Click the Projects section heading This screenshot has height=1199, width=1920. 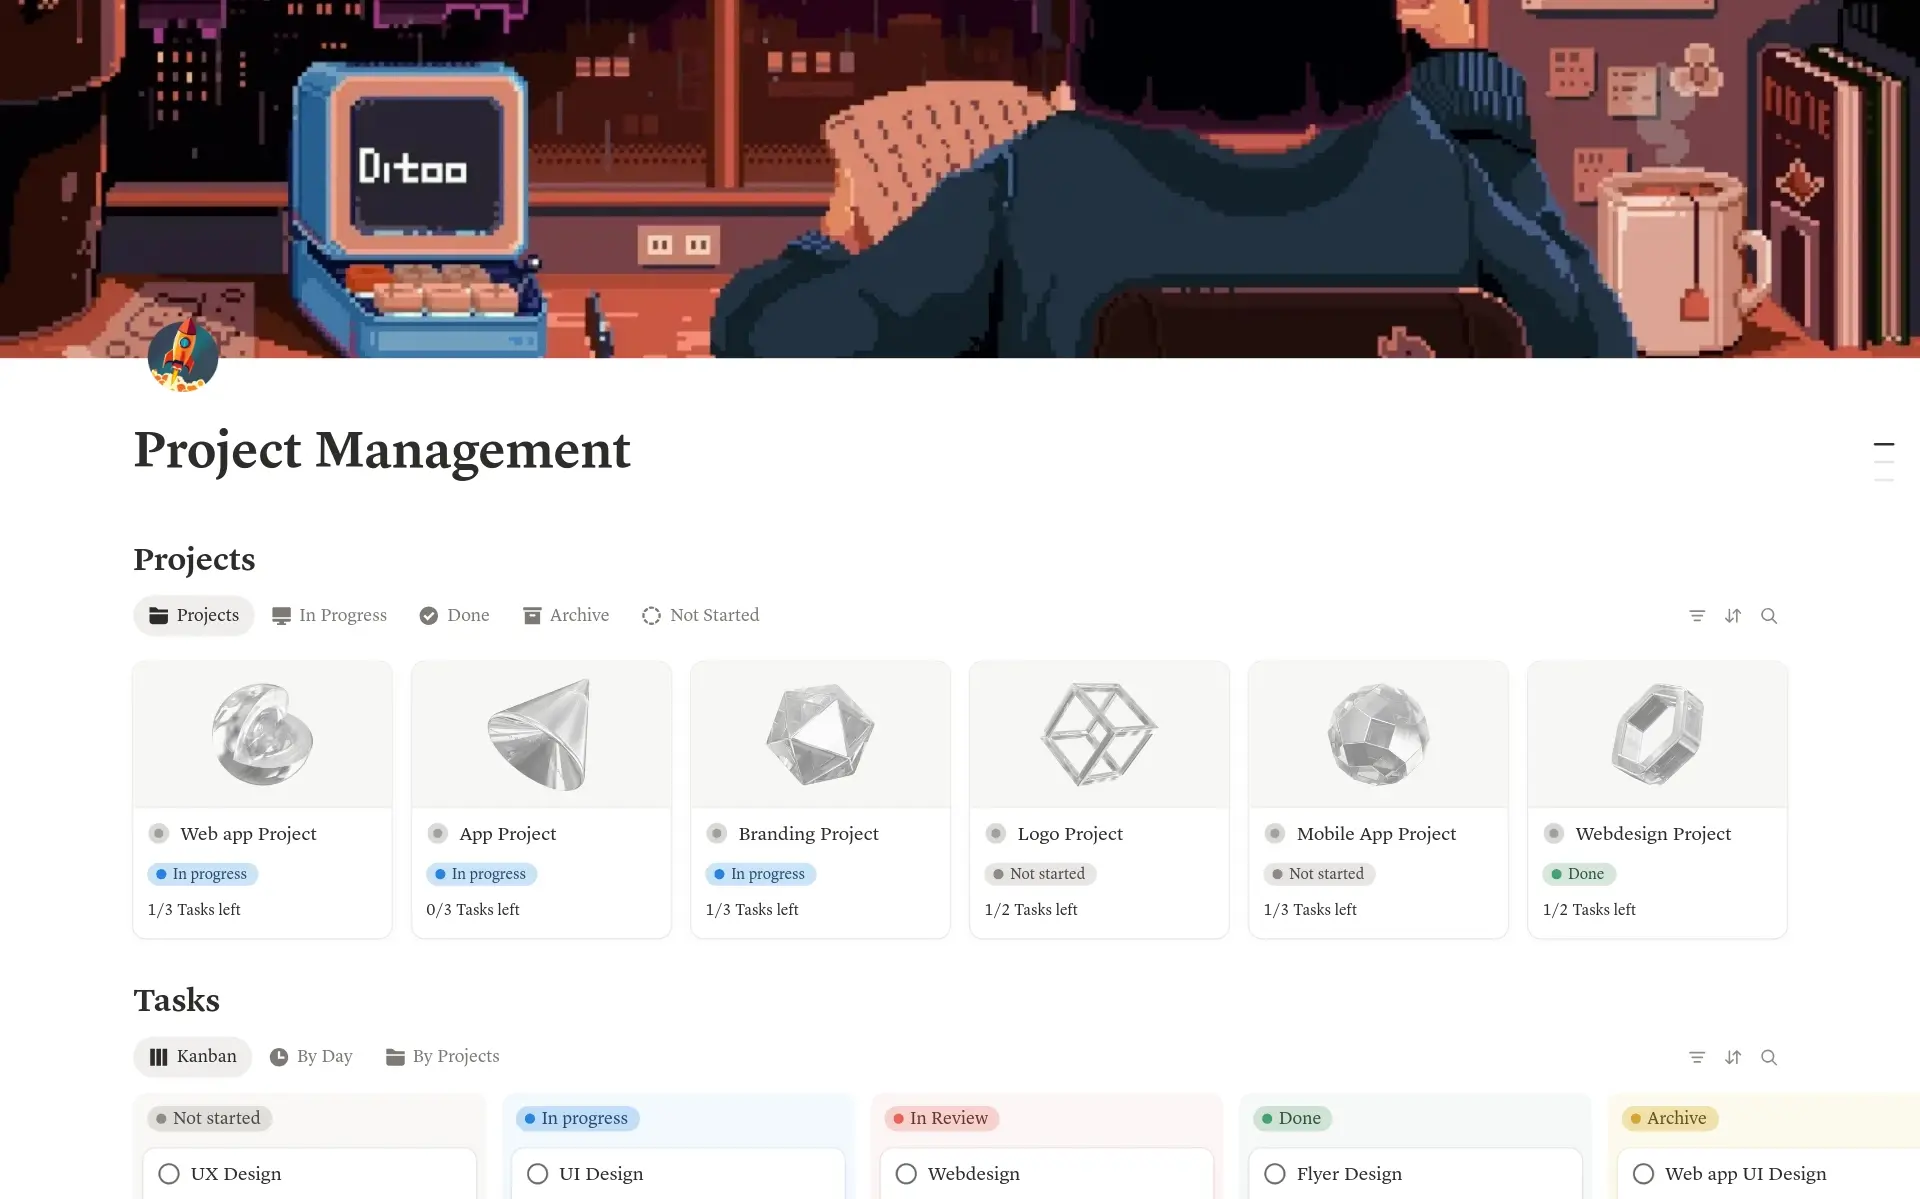(x=195, y=559)
